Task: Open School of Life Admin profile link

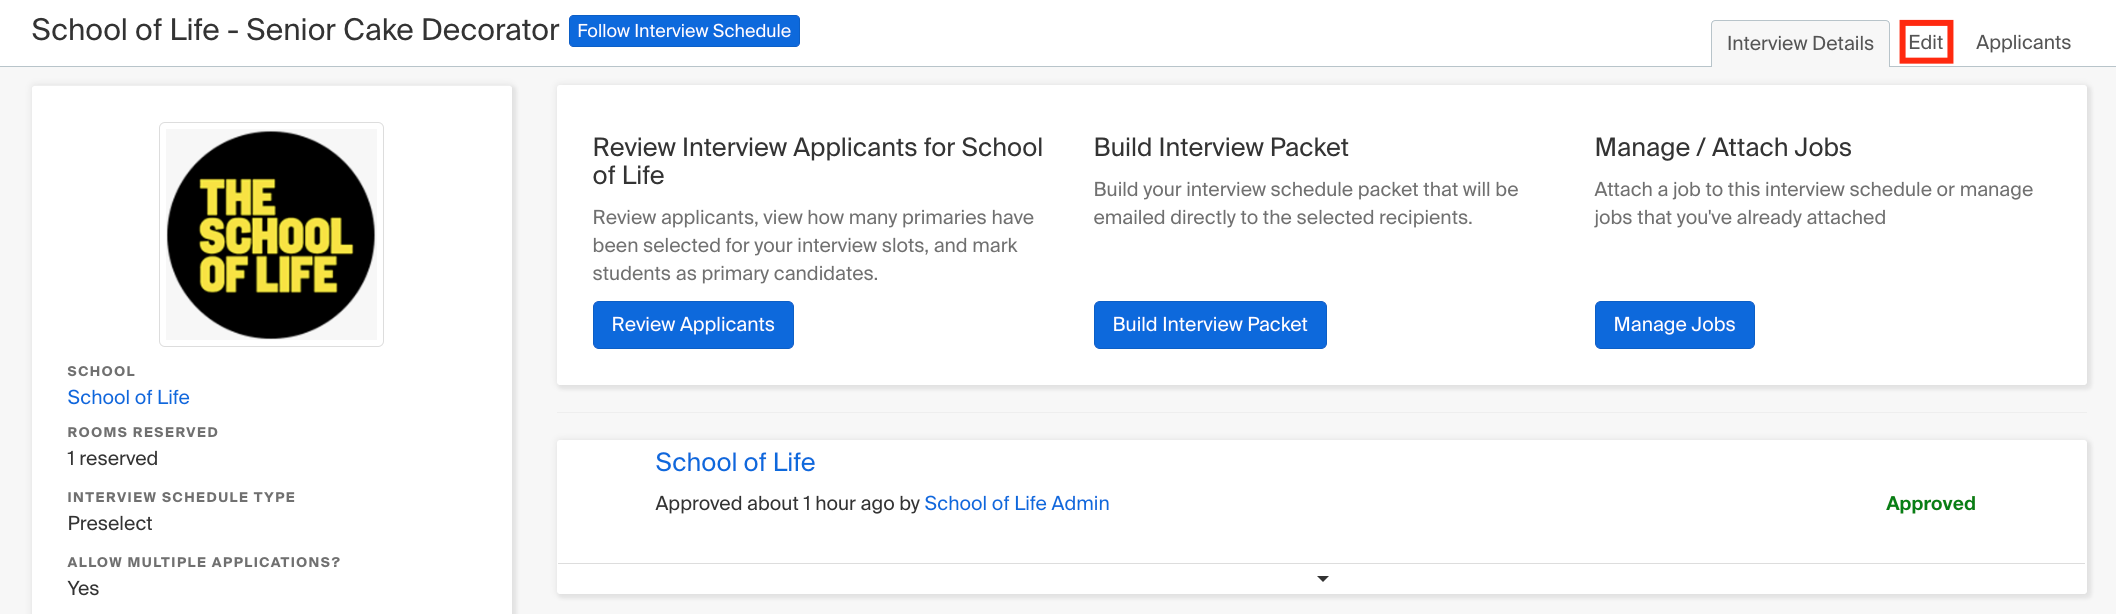Action: 1016,503
